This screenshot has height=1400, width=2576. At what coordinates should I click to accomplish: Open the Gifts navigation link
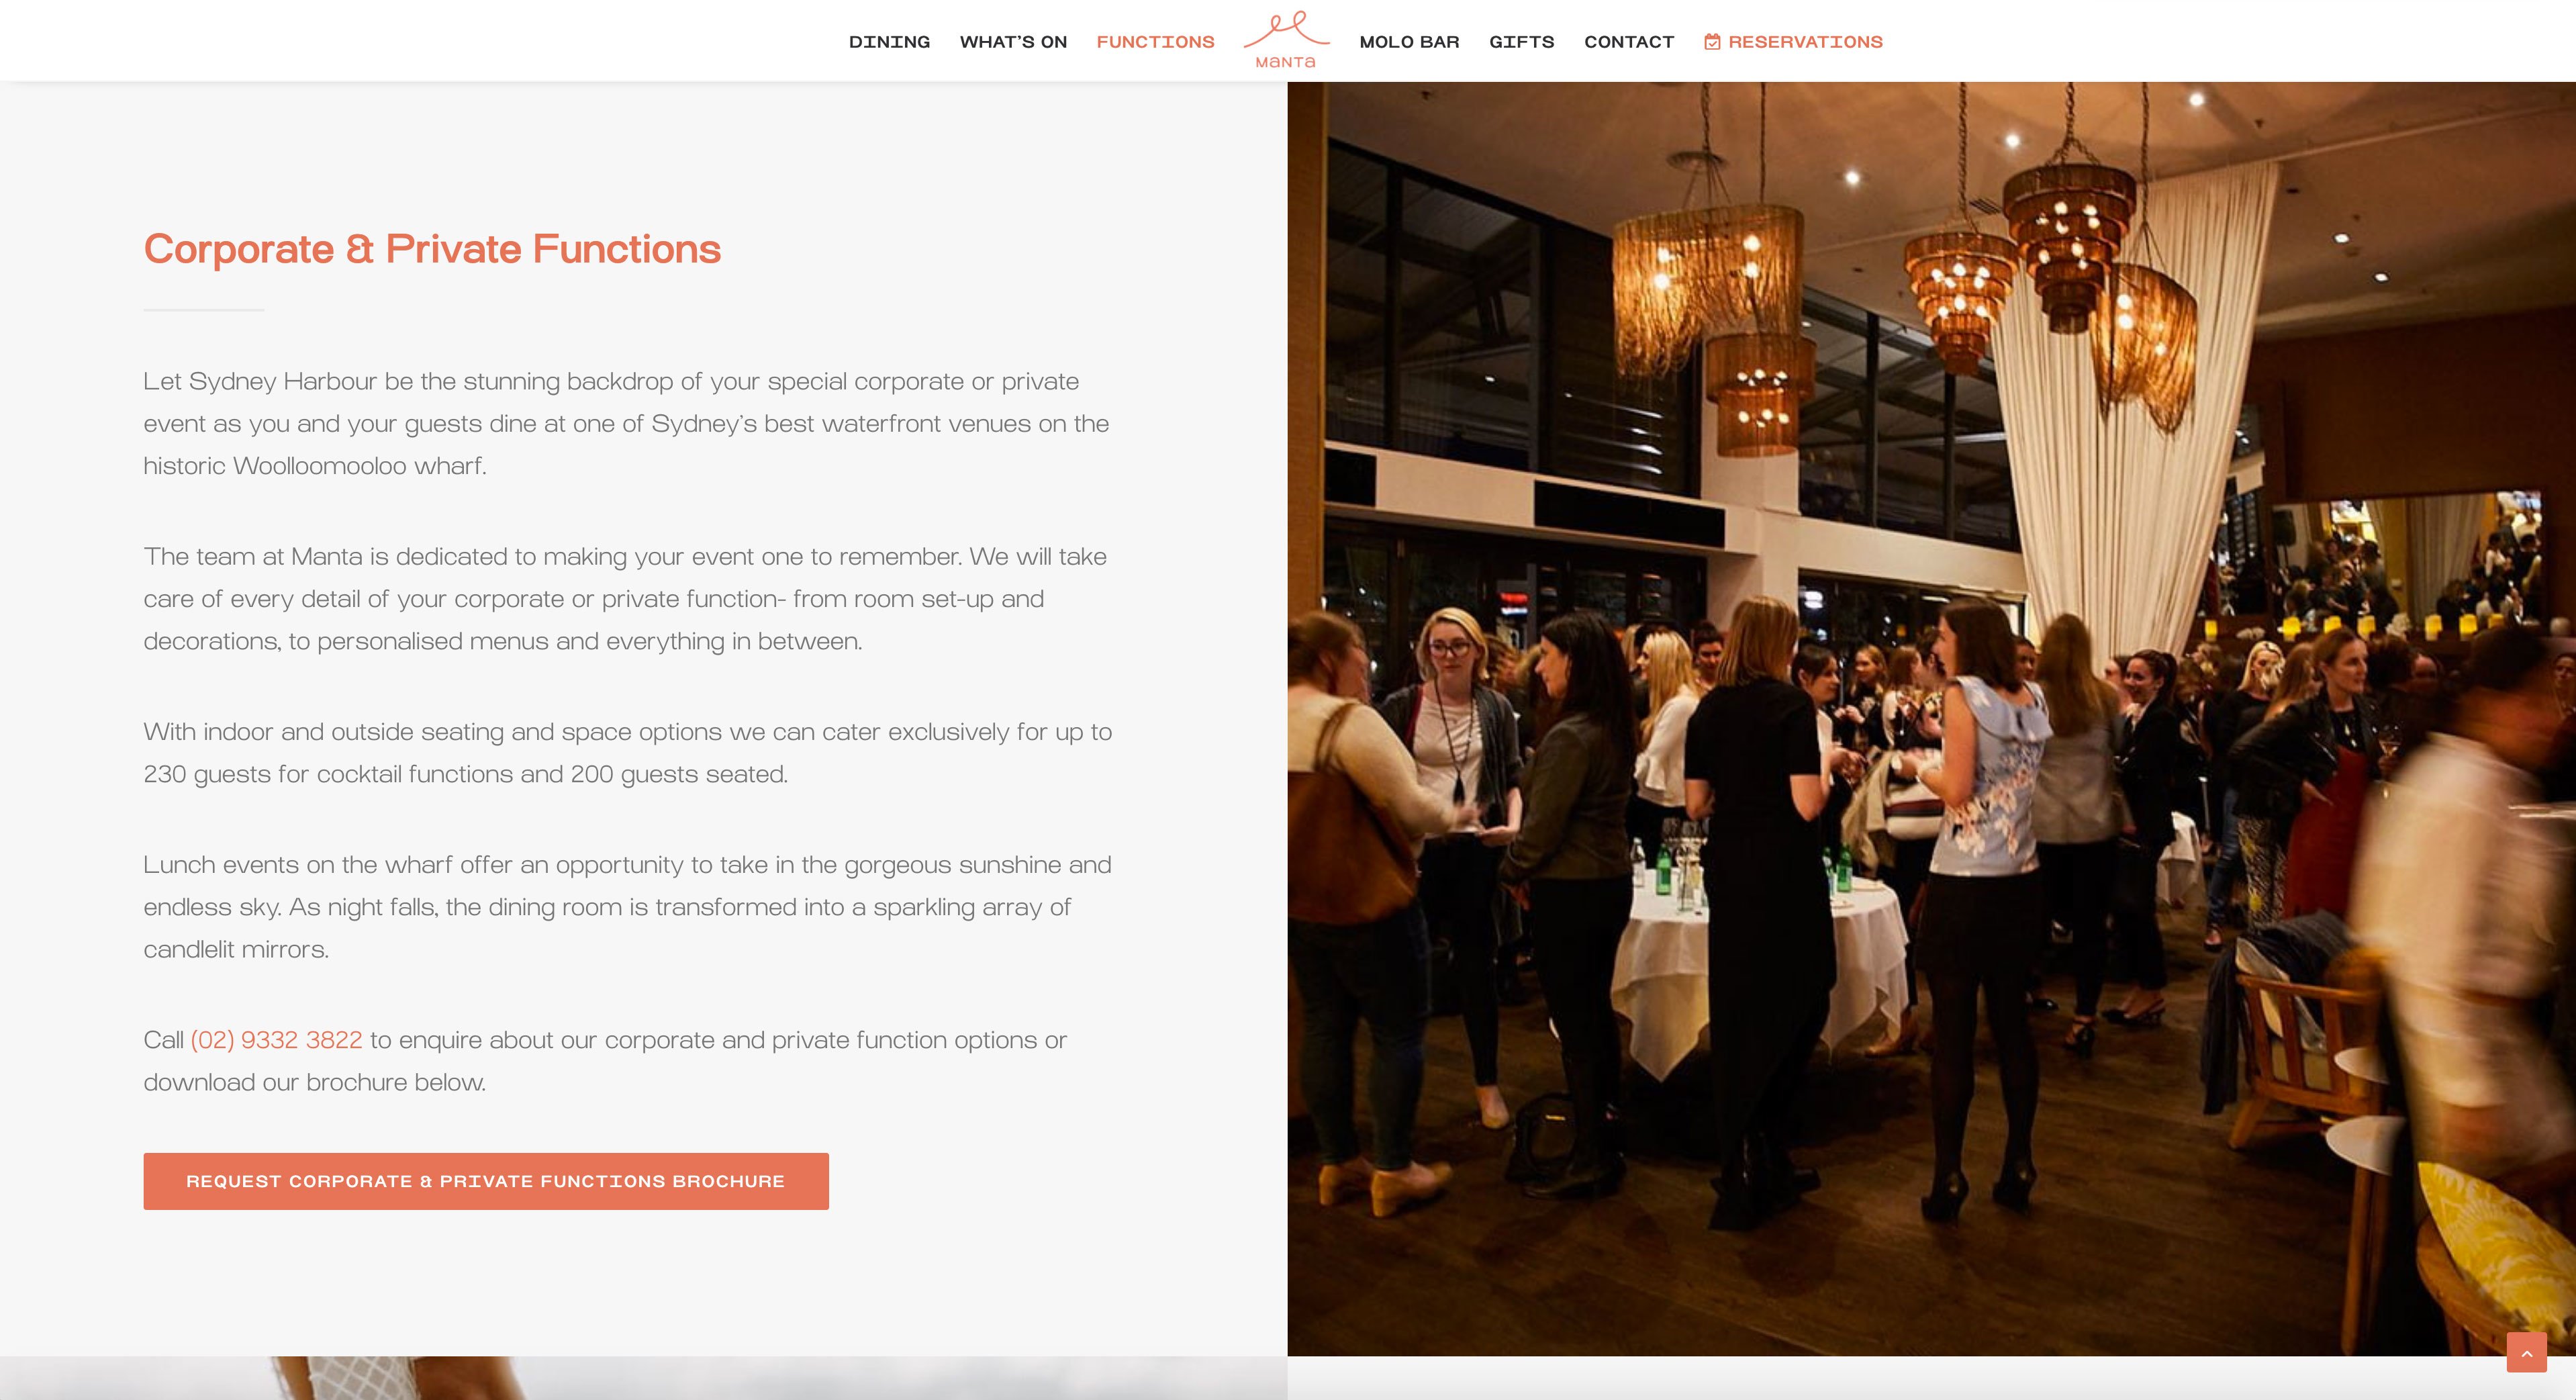click(1521, 42)
